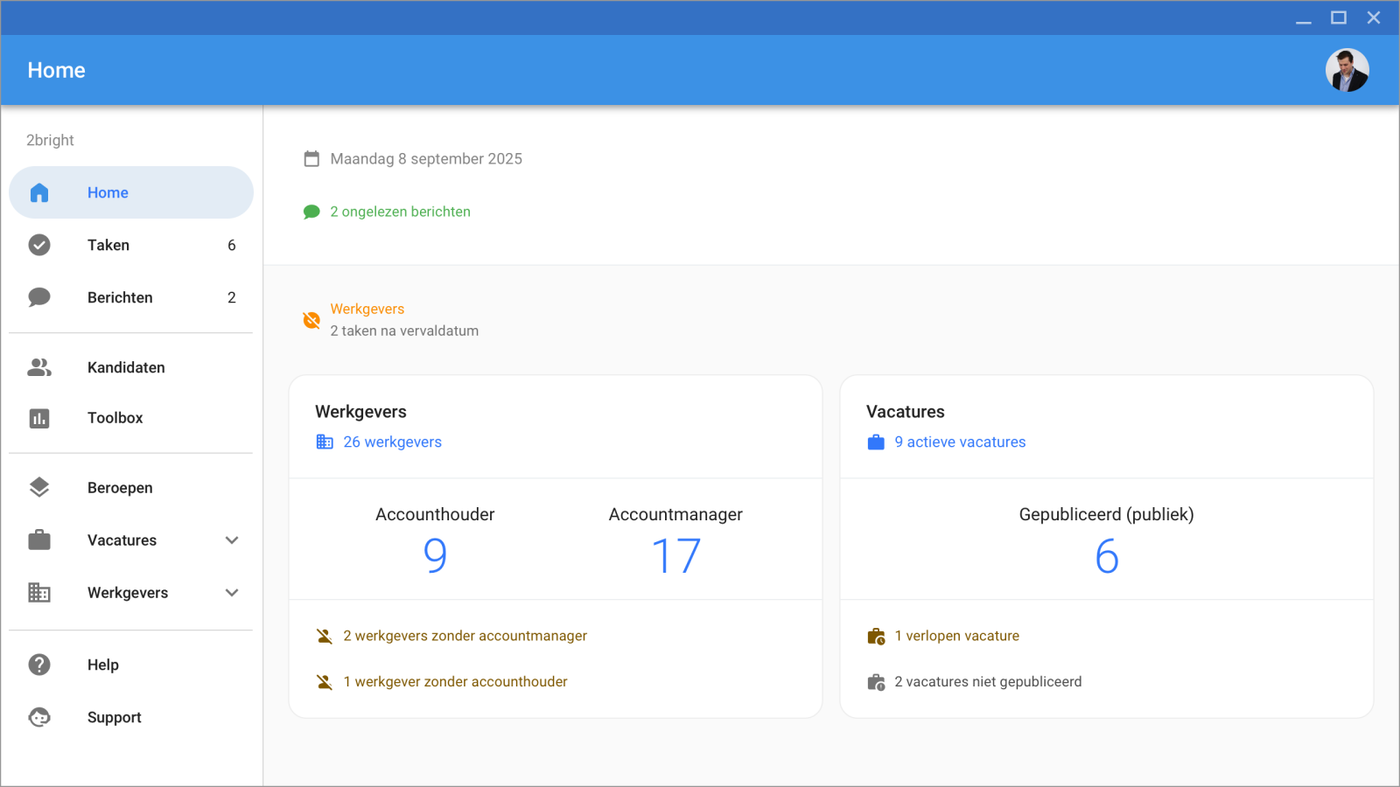Image resolution: width=1400 pixels, height=787 pixels.
Task: Maximize the application window
Action: (x=1338, y=18)
